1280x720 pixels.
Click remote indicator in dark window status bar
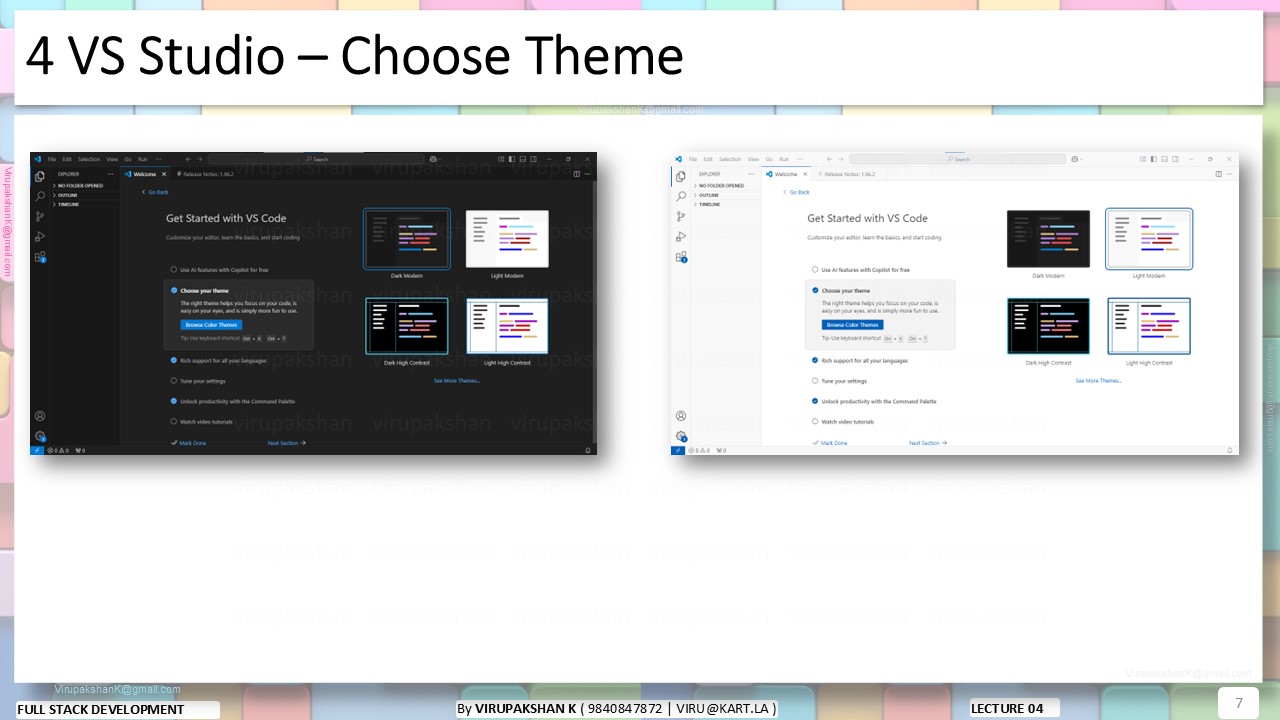(36, 450)
